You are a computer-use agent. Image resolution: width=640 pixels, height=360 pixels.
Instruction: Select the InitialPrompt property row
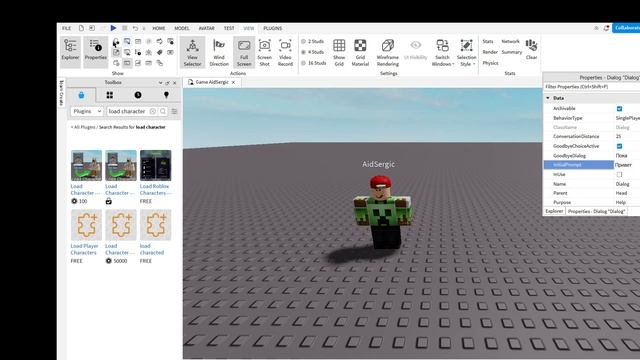[592, 164]
